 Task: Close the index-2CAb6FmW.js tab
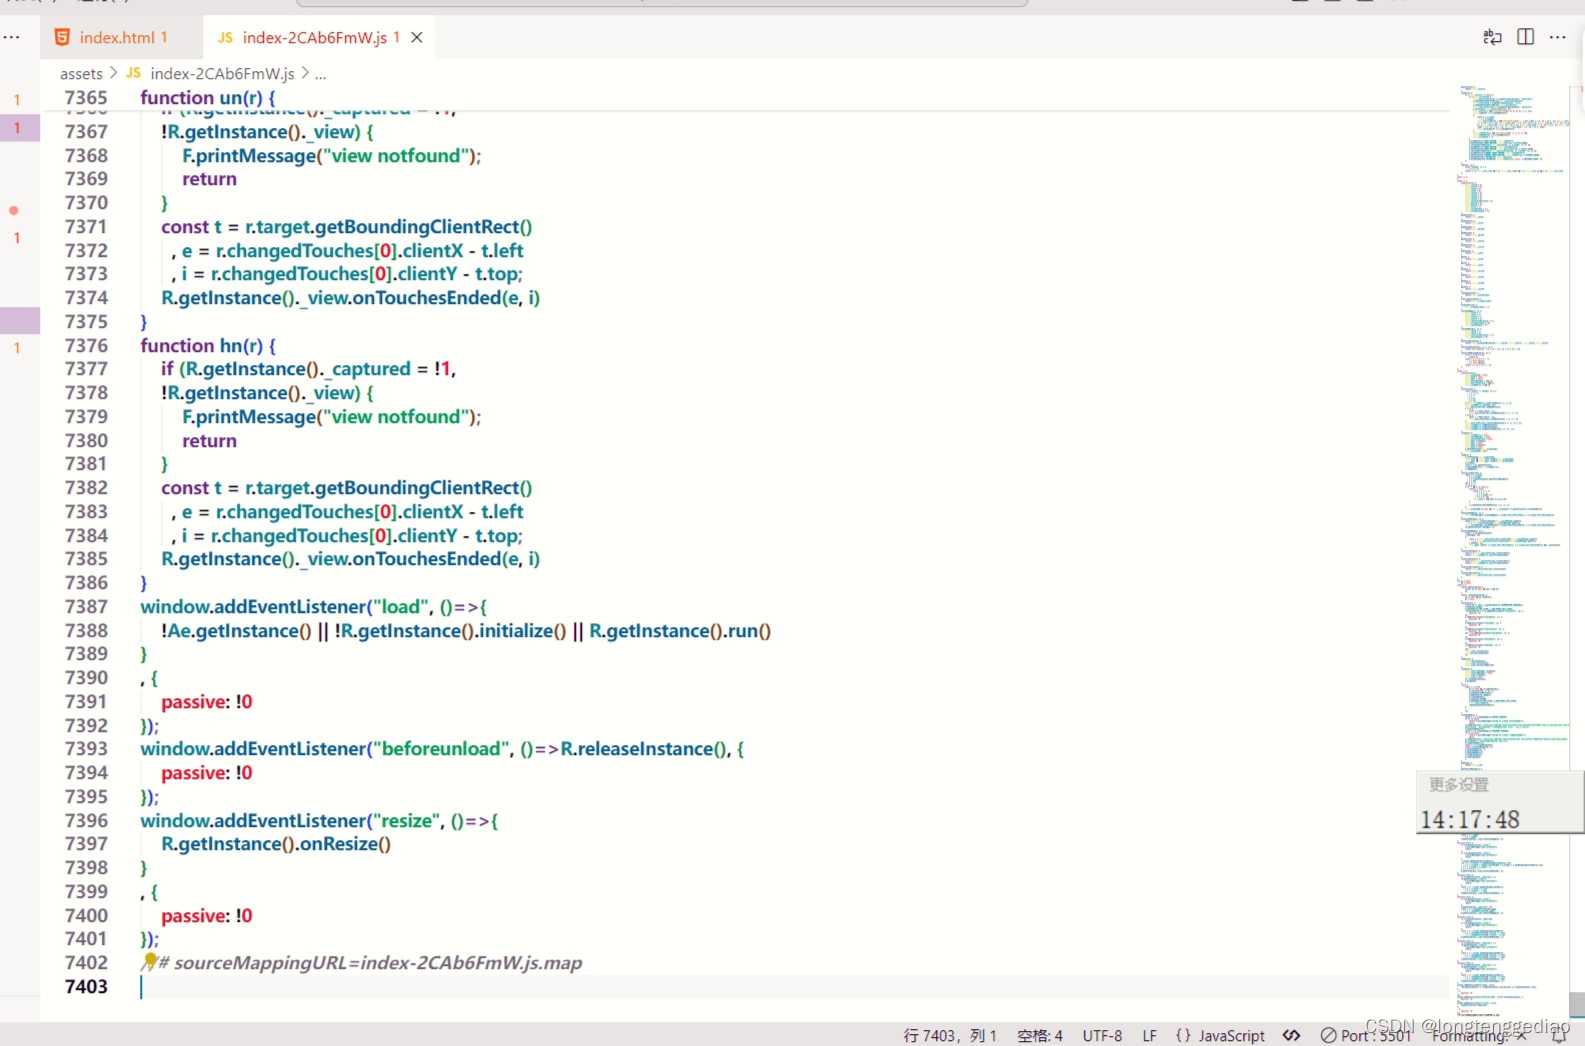(x=417, y=37)
